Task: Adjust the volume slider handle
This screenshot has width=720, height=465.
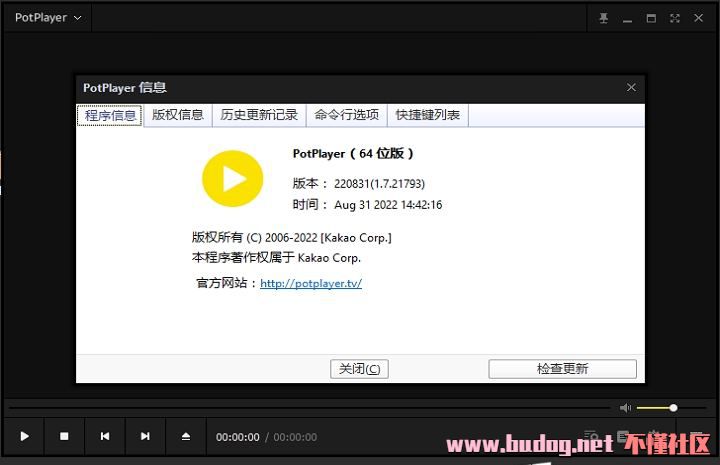Action: click(673, 408)
